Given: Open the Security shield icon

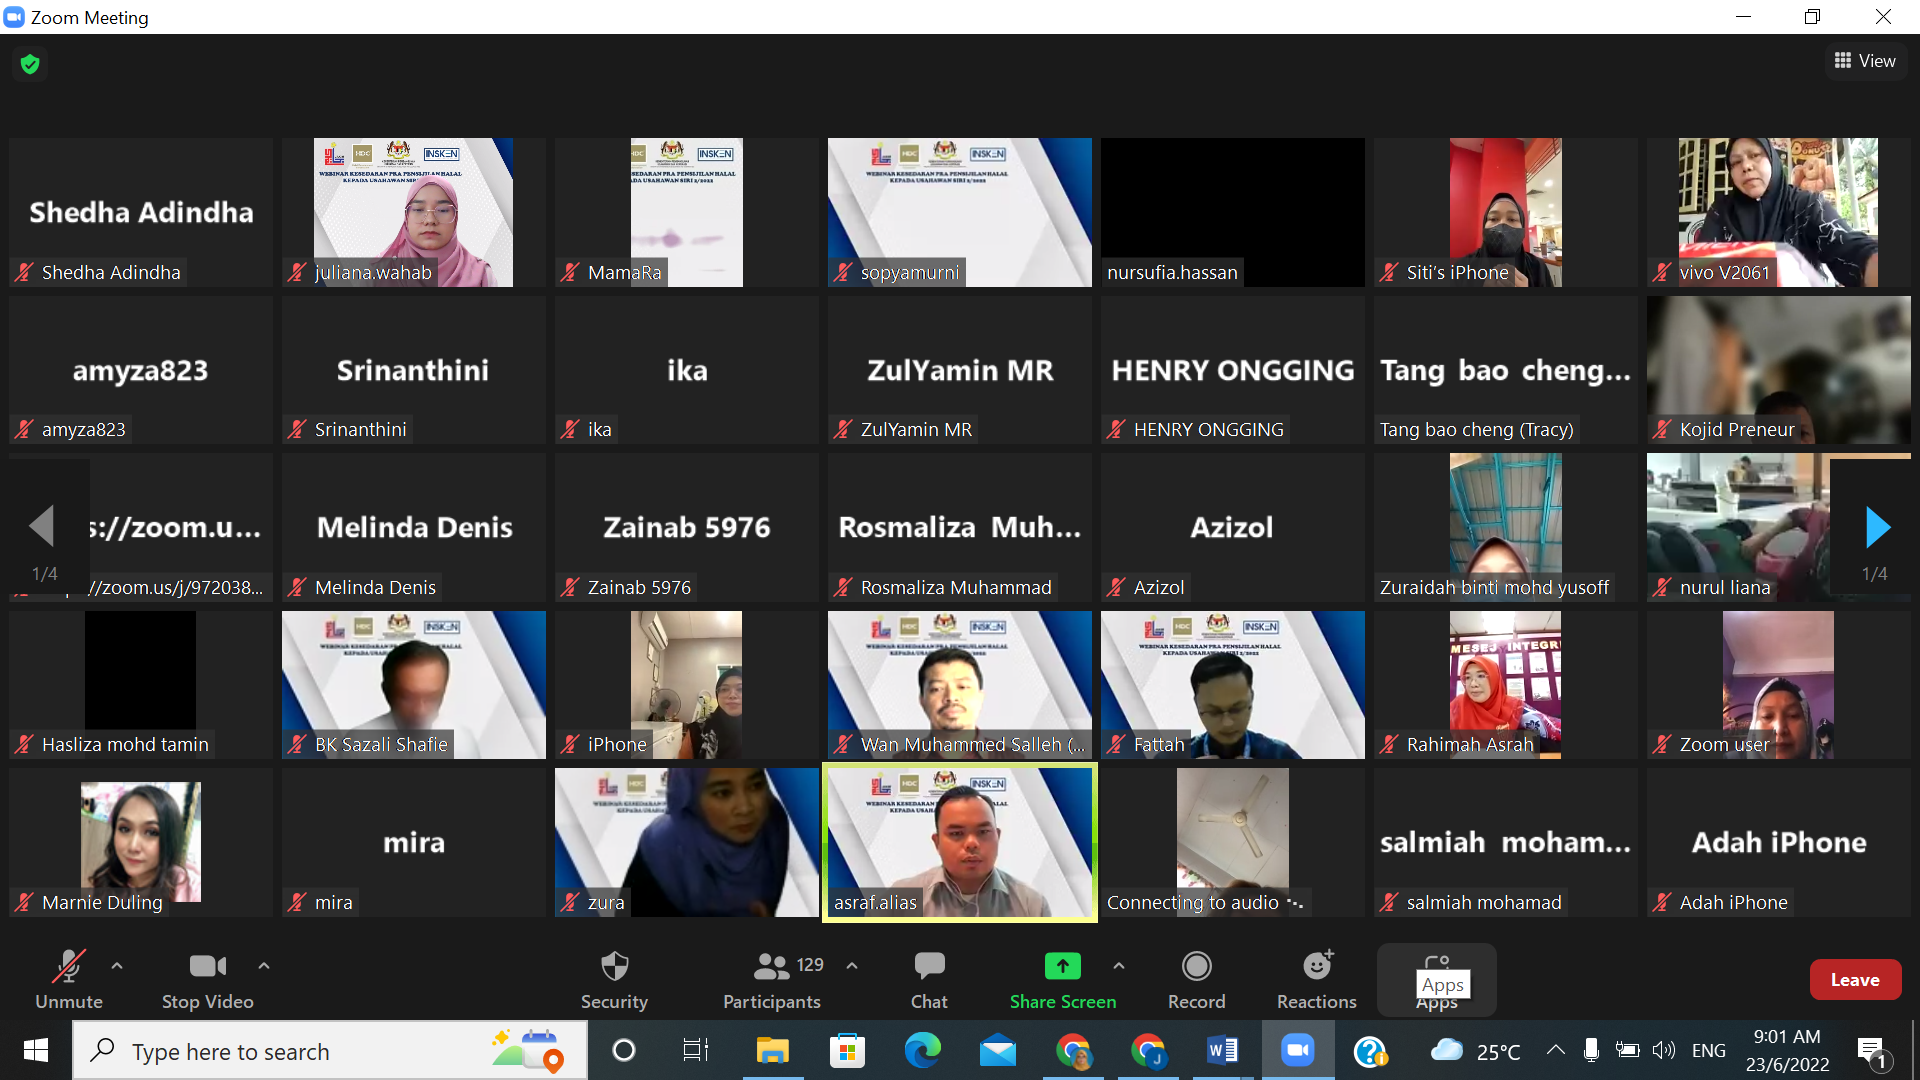Looking at the screenshot, I should [614, 967].
